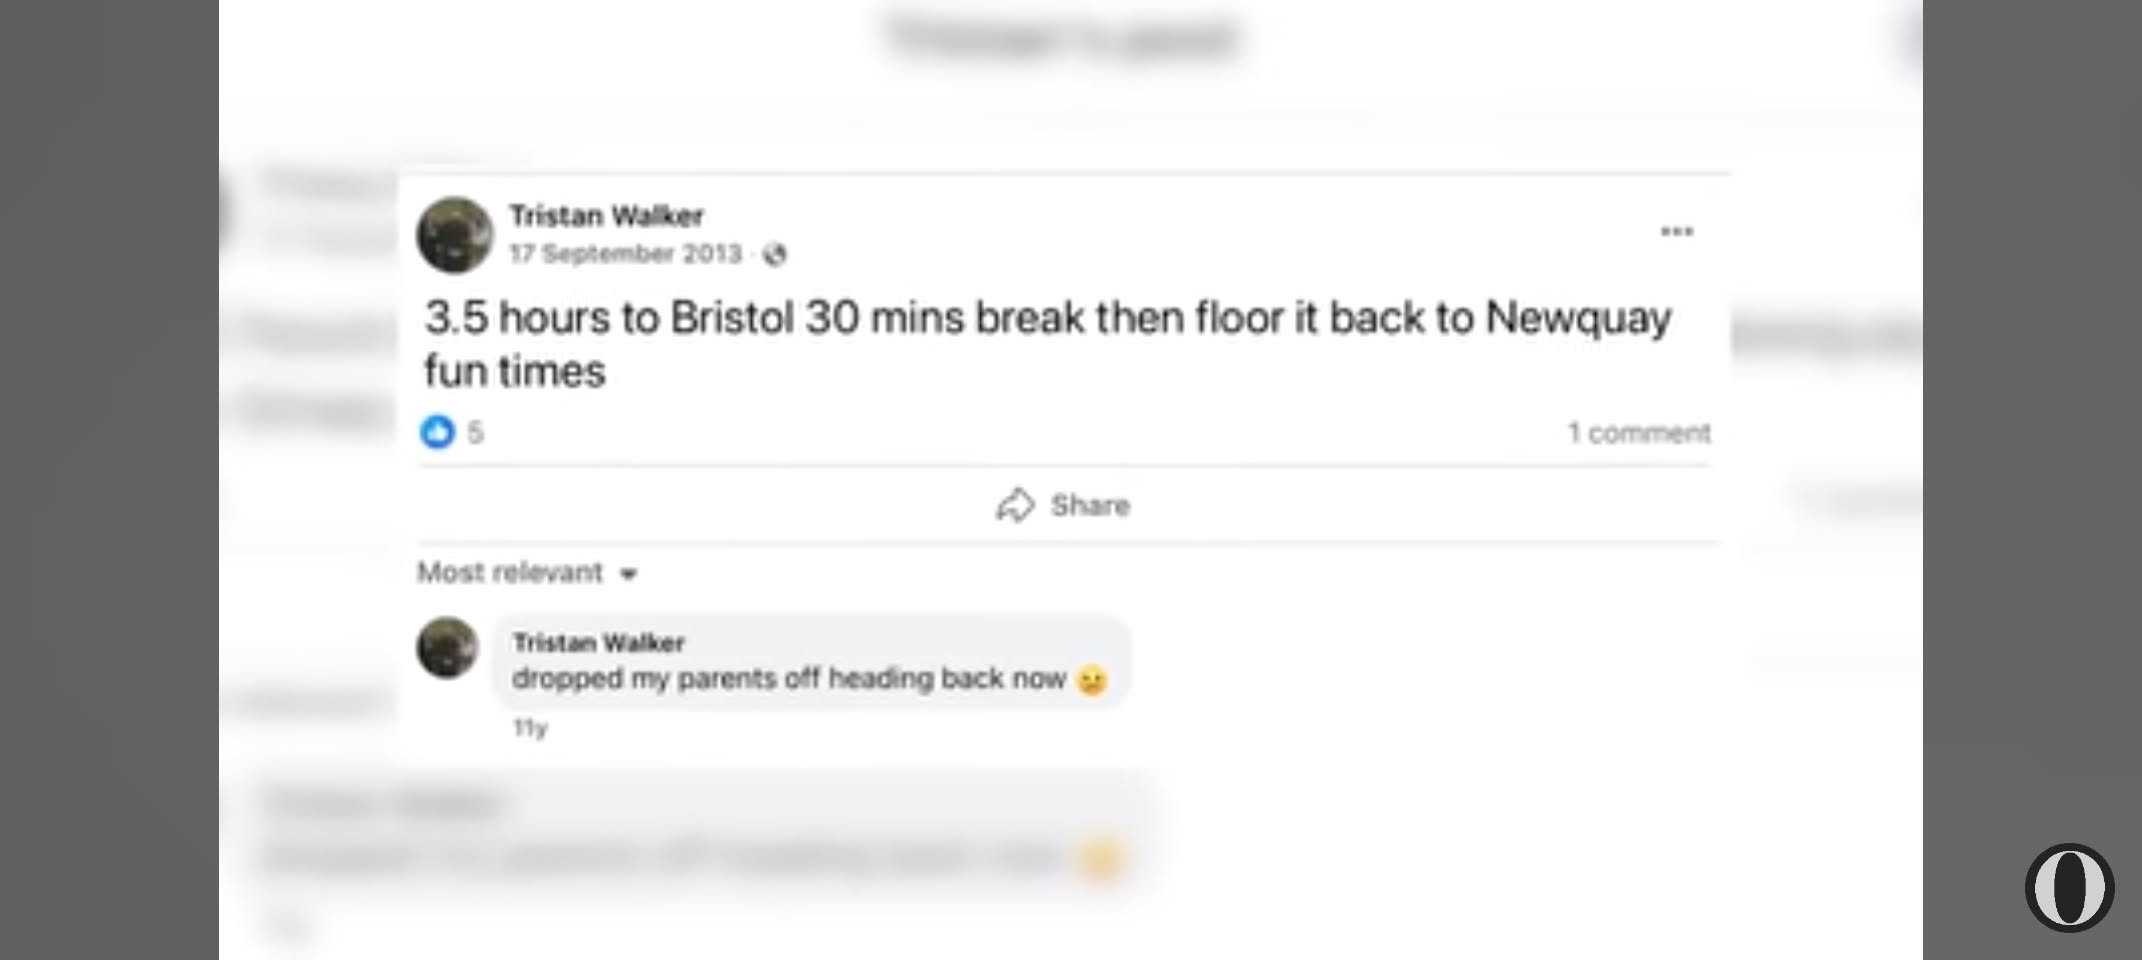Open the 17 September 2013 date link
The height and width of the screenshot is (960, 2142).
tap(625, 254)
